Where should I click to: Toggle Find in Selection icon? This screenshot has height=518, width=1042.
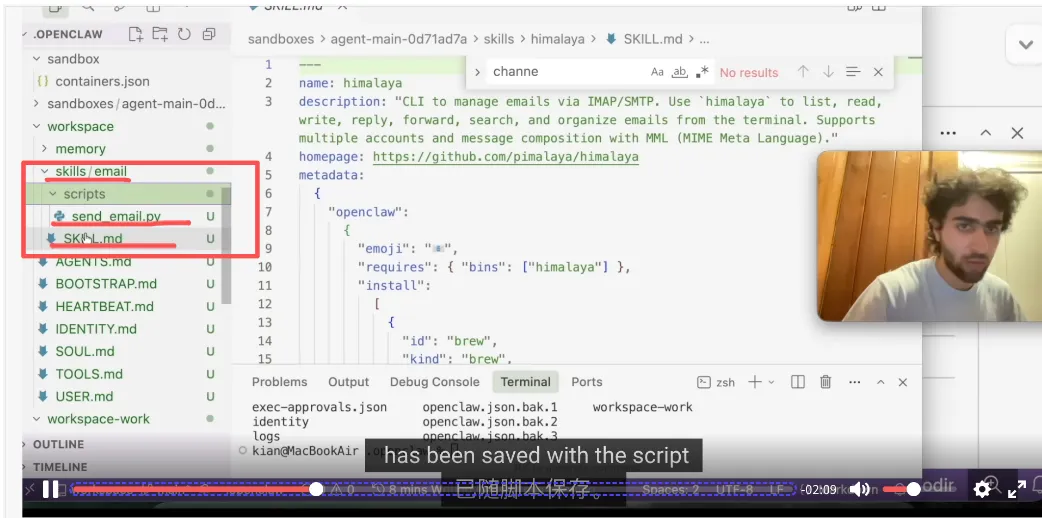853,72
